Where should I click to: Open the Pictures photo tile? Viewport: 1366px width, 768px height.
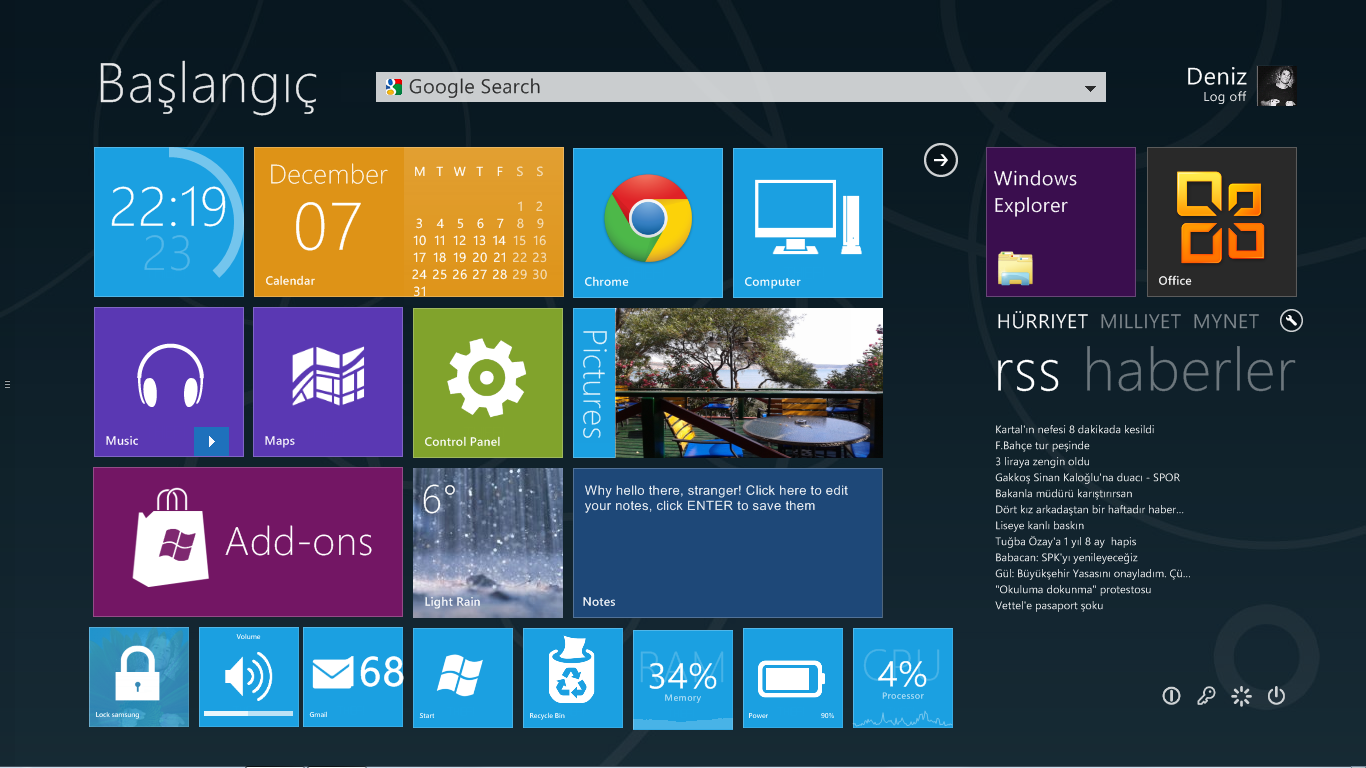(728, 383)
